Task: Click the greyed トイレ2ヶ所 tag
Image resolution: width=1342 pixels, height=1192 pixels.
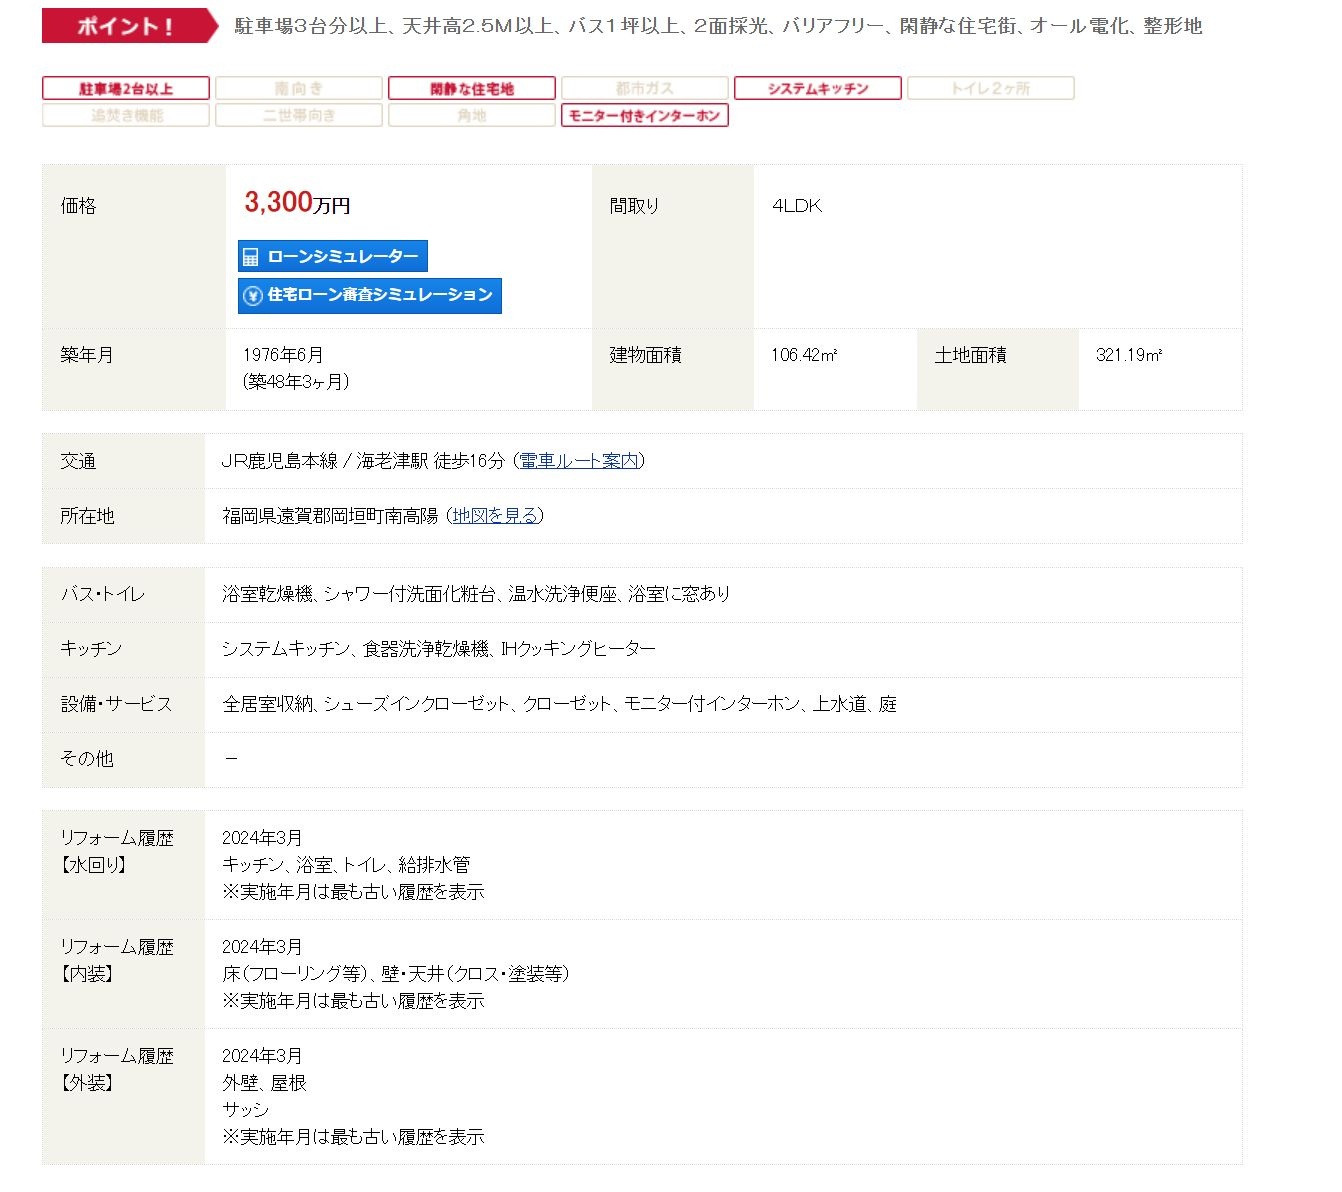Action: coord(991,89)
